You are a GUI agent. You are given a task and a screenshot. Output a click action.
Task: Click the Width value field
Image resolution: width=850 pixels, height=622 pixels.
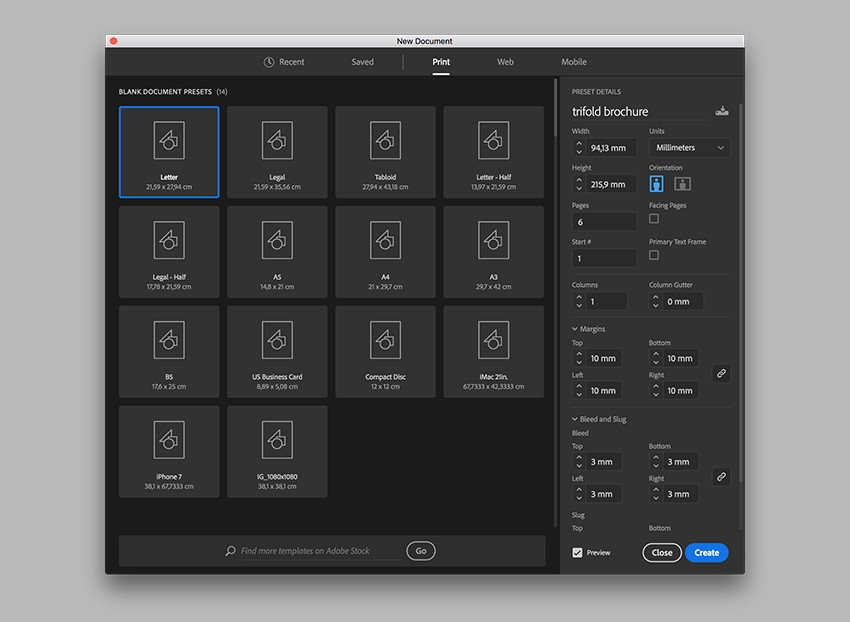pyautogui.click(x=611, y=148)
